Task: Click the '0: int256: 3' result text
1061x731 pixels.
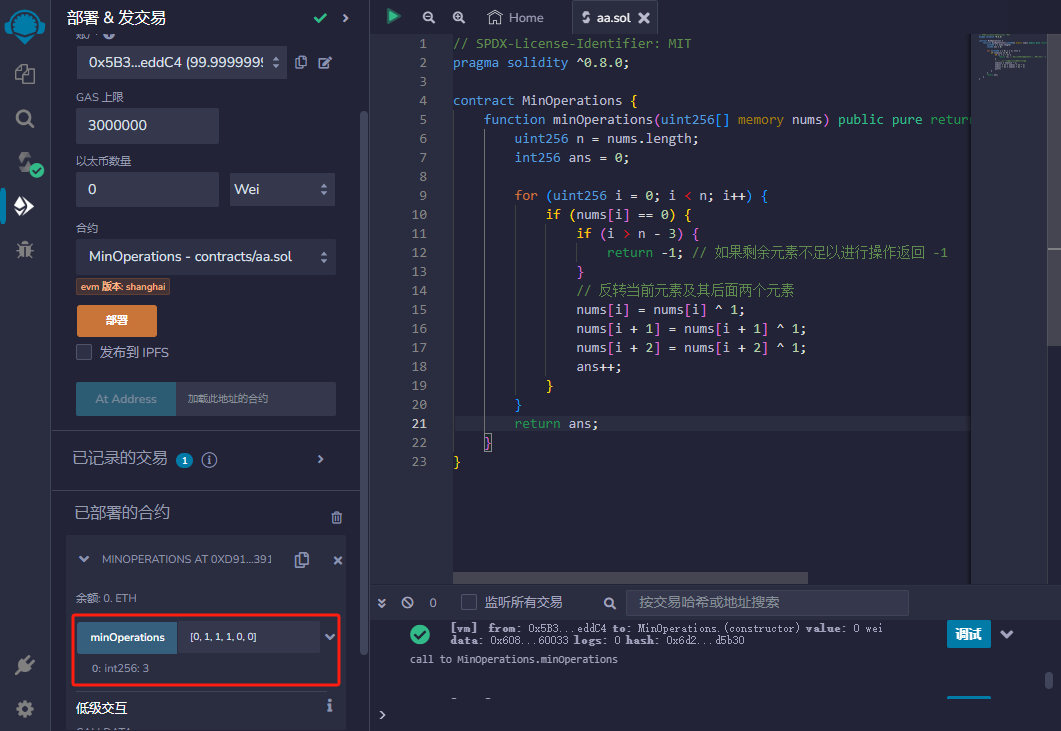Action: click(120, 668)
